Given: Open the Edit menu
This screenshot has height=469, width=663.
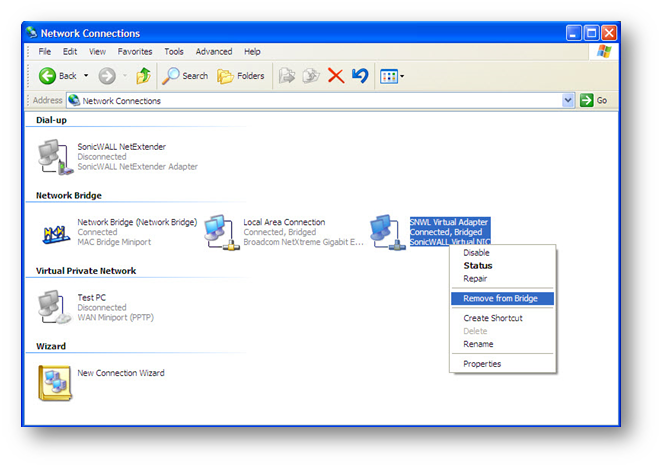Looking at the screenshot, I should 70,52.
